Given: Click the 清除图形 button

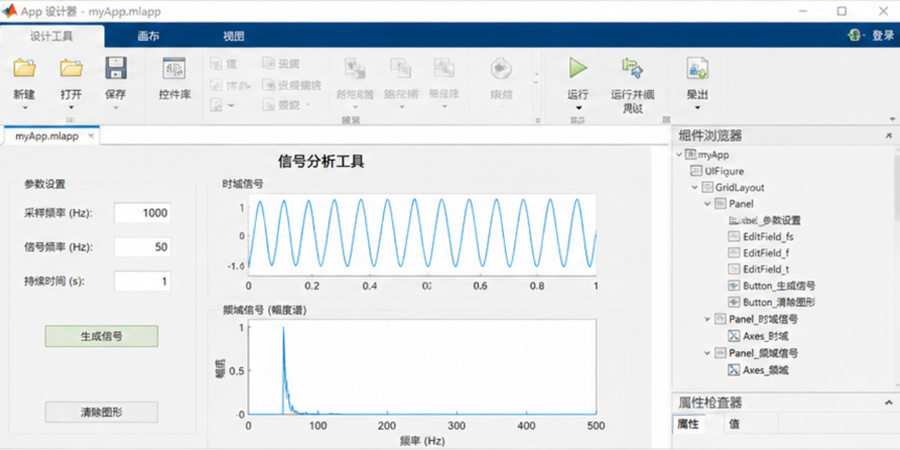Looking at the screenshot, I should click(x=102, y=412).
